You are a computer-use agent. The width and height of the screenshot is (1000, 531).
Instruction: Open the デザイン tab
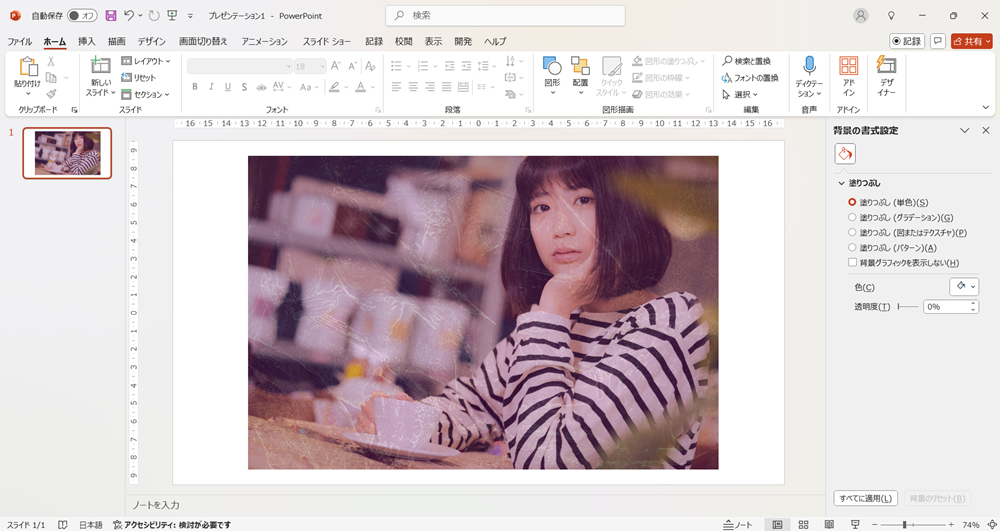151,41
